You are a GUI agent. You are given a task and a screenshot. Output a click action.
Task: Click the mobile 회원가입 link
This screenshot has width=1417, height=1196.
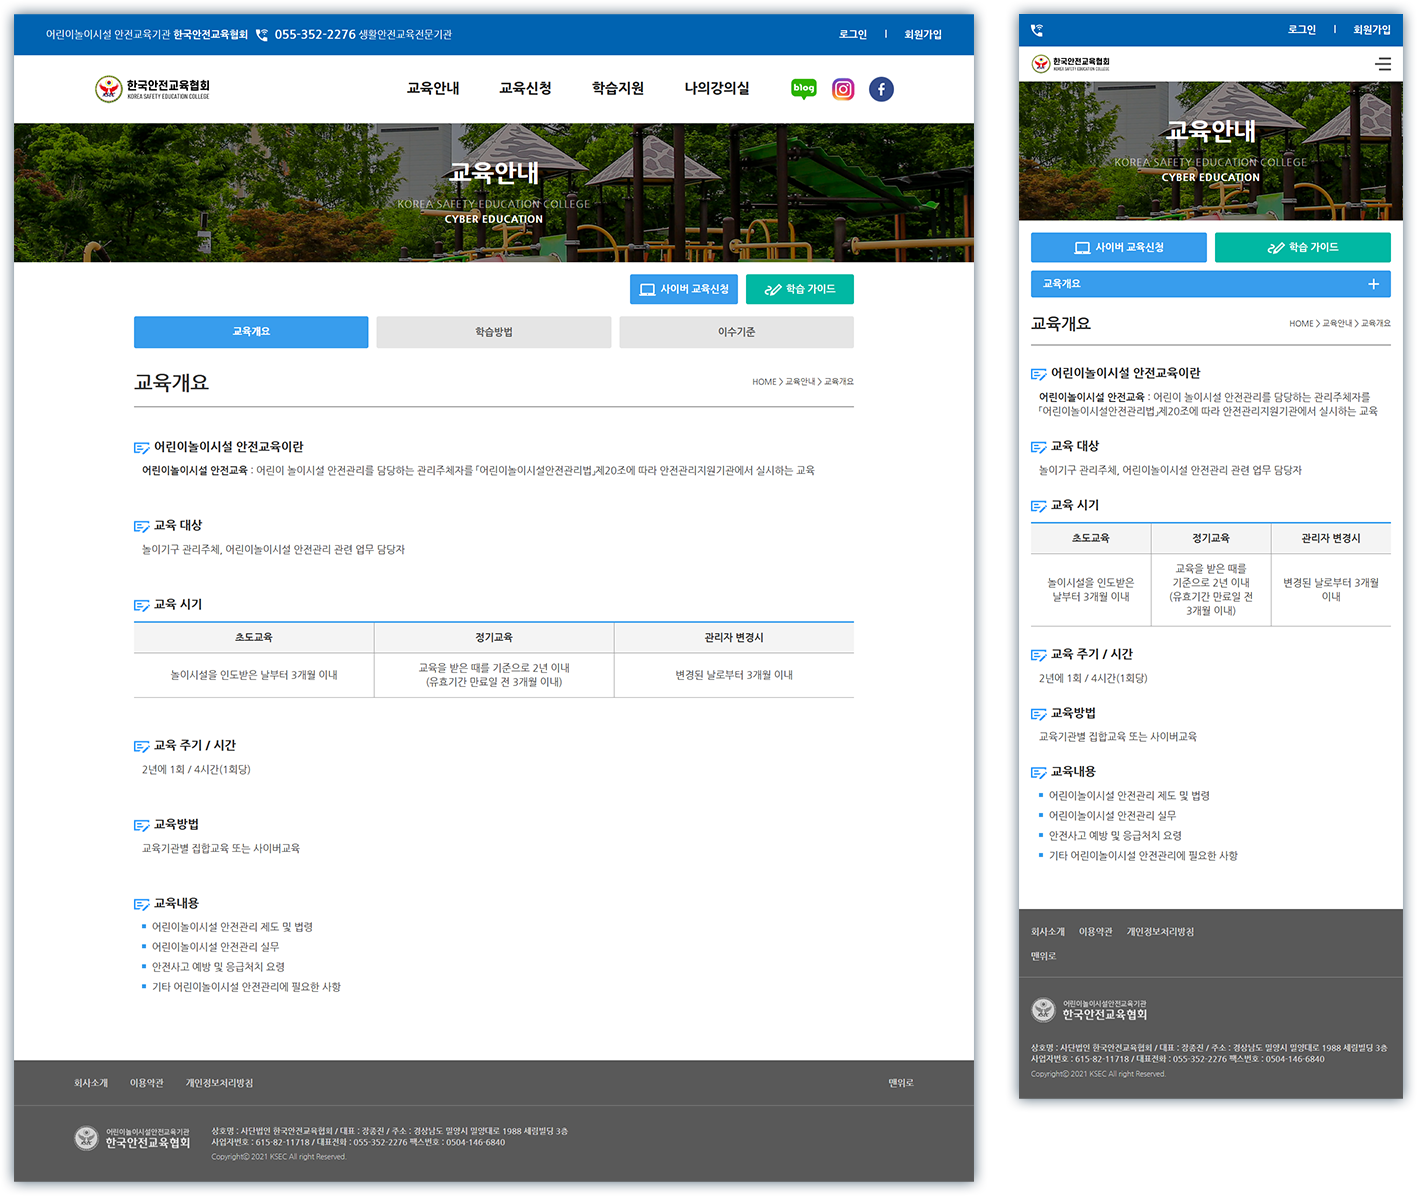coord(1371,30)
